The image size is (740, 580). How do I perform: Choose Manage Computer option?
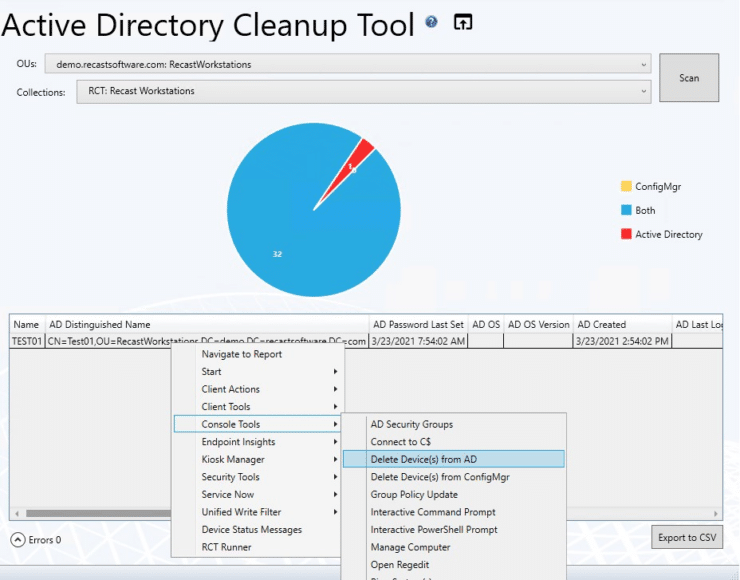[x=454, y=547]
